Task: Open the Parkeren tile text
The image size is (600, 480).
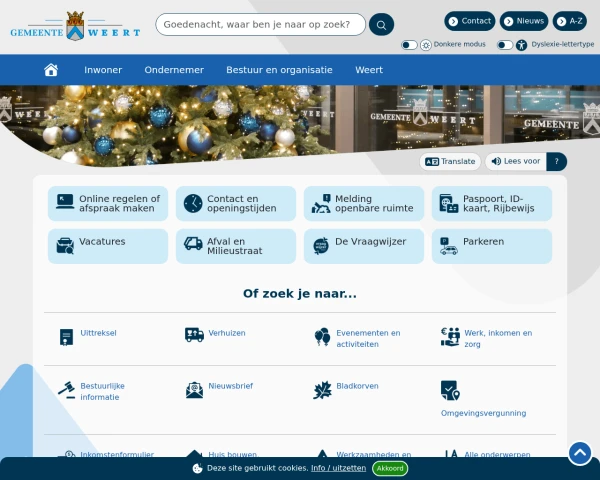Action: [483, 242]
